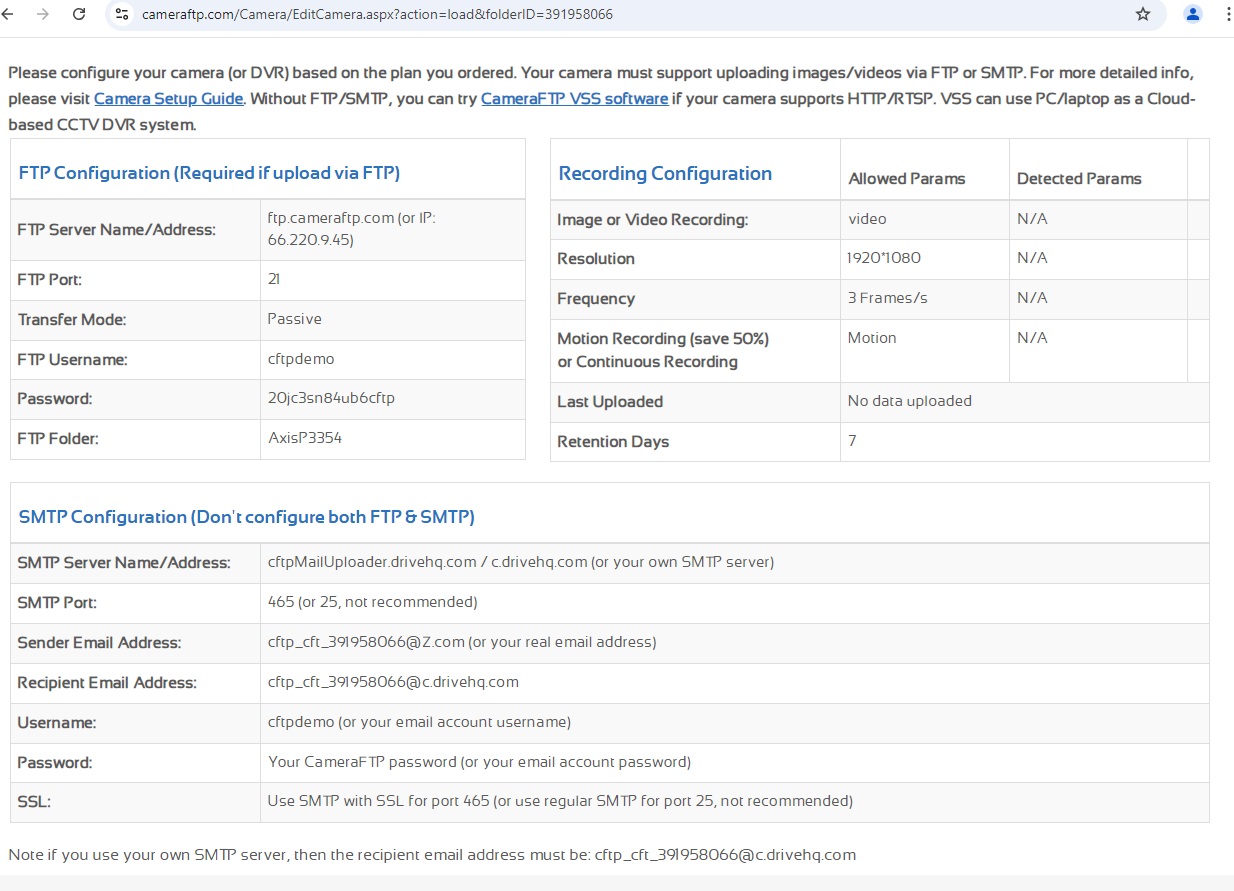Click the cameraftp.com URL in address bar
Viewport: 1234px width, 891px height.
(377, 15)
